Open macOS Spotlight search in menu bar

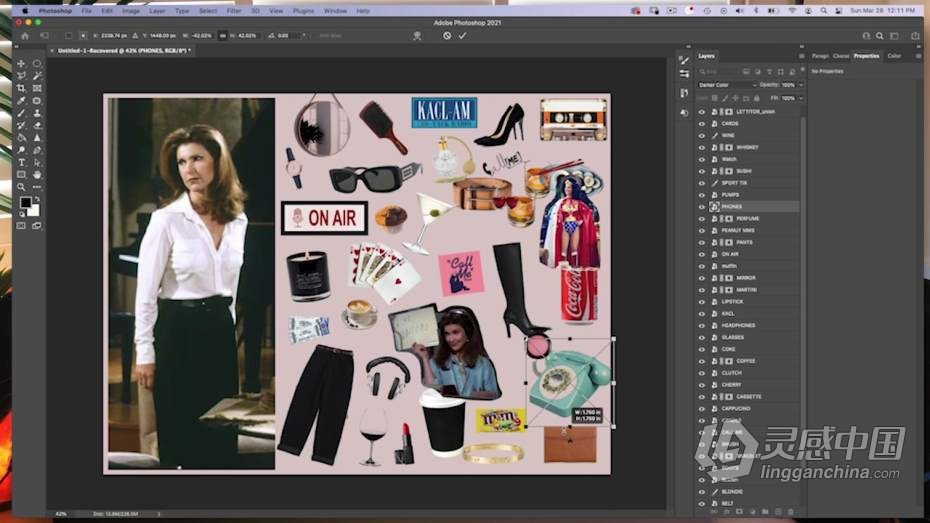tap(824, 11)
